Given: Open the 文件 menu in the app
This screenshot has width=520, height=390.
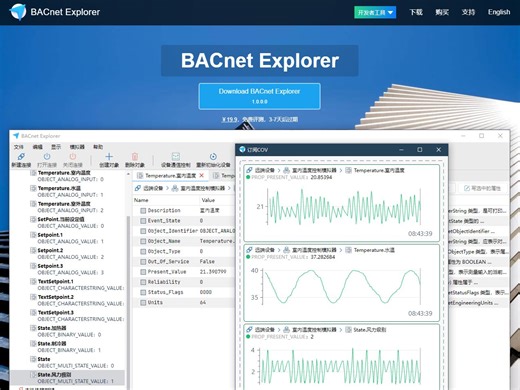Looking at the screenshot, I should pos(19,147).
